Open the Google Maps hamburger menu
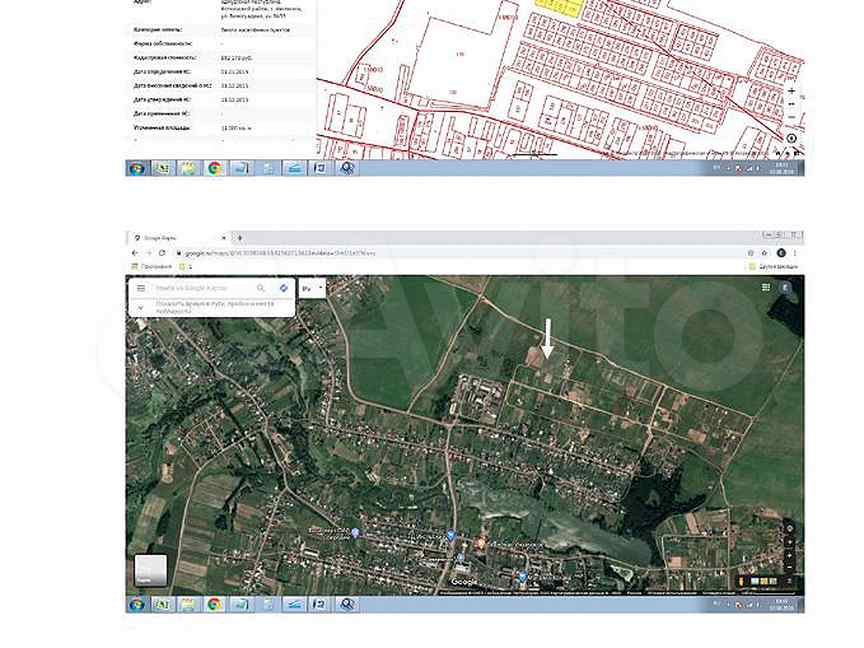The height and width of the screenshot is (648, 864). (141, 288)
